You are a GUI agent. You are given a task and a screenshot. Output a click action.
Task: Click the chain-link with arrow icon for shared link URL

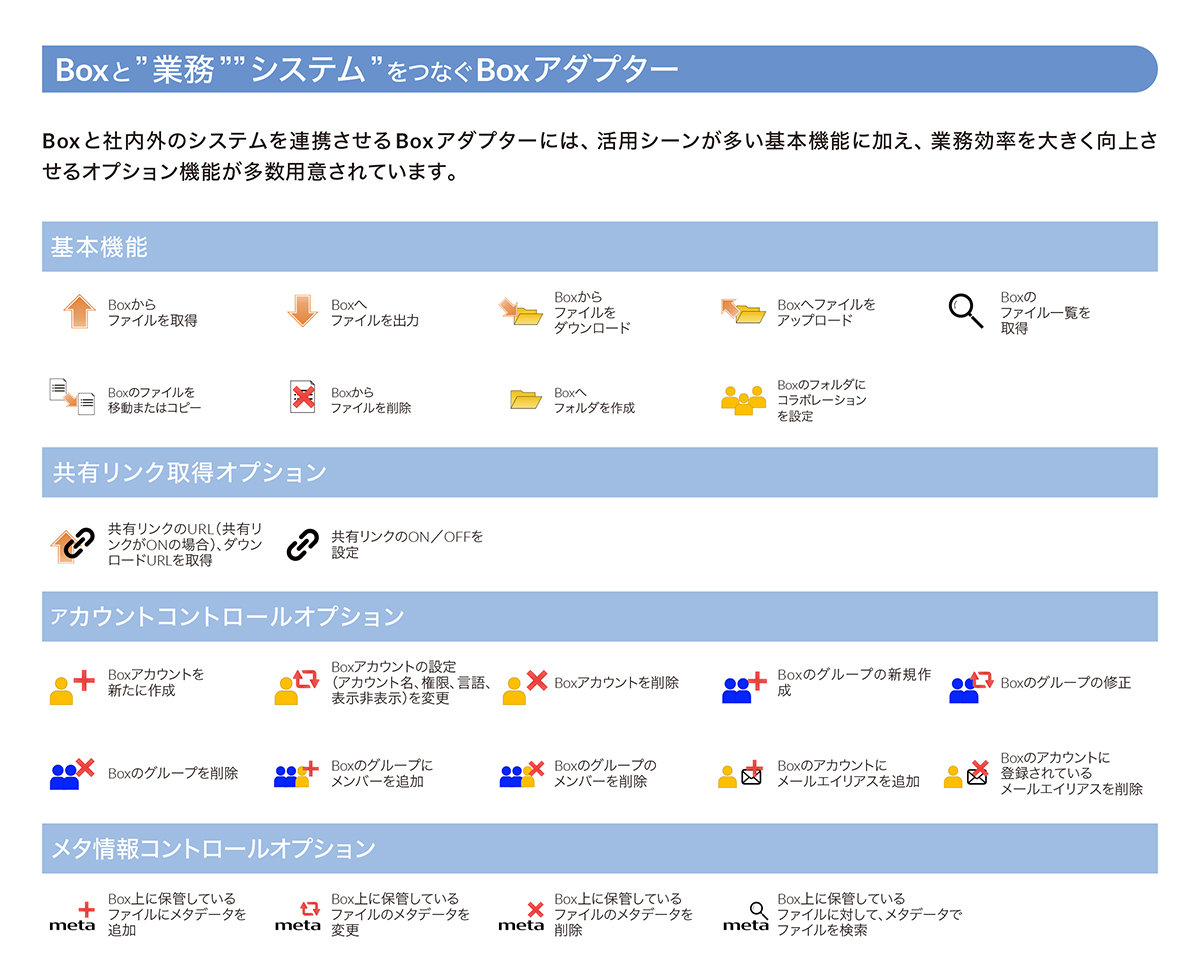[72, 544]
